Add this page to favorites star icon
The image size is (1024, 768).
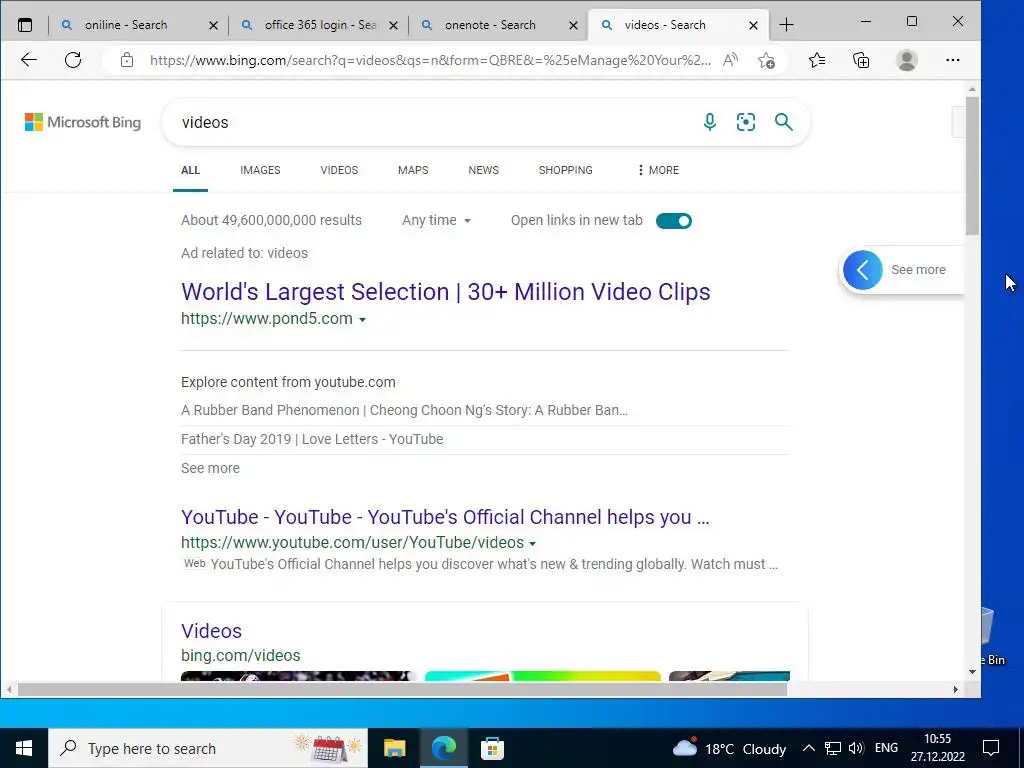click(x=767, y=61)
